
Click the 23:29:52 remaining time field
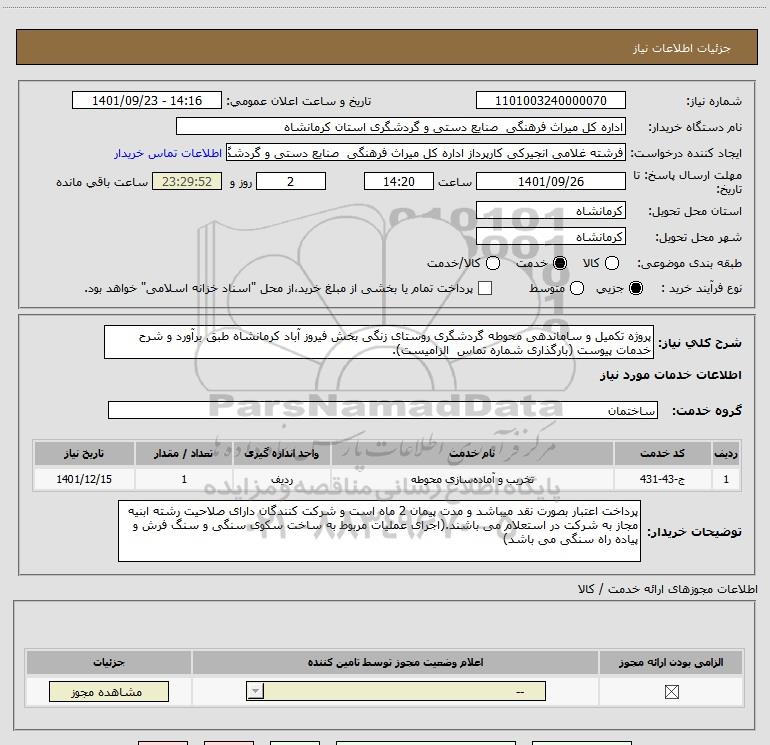[x=187, y=181]
